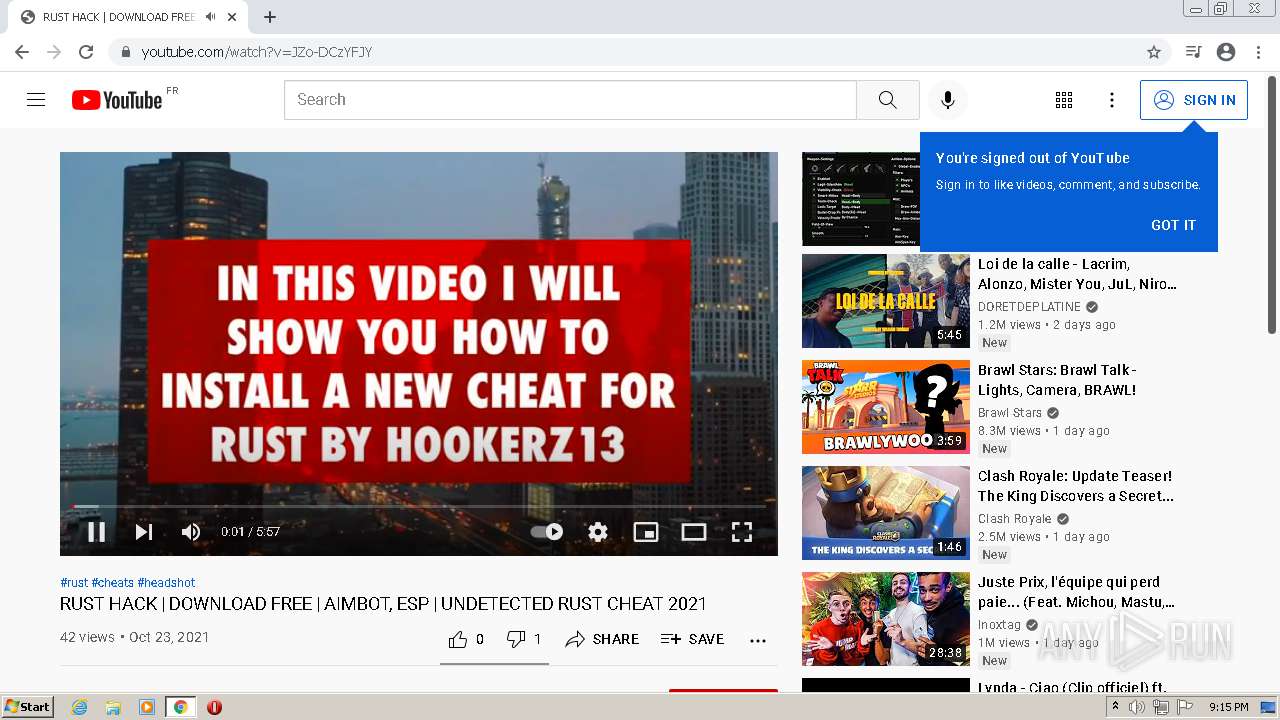This screenshot has height=720, width=1280.
Task: Open the DORETDEPLATINE channel link
Action: point(1029,307)
